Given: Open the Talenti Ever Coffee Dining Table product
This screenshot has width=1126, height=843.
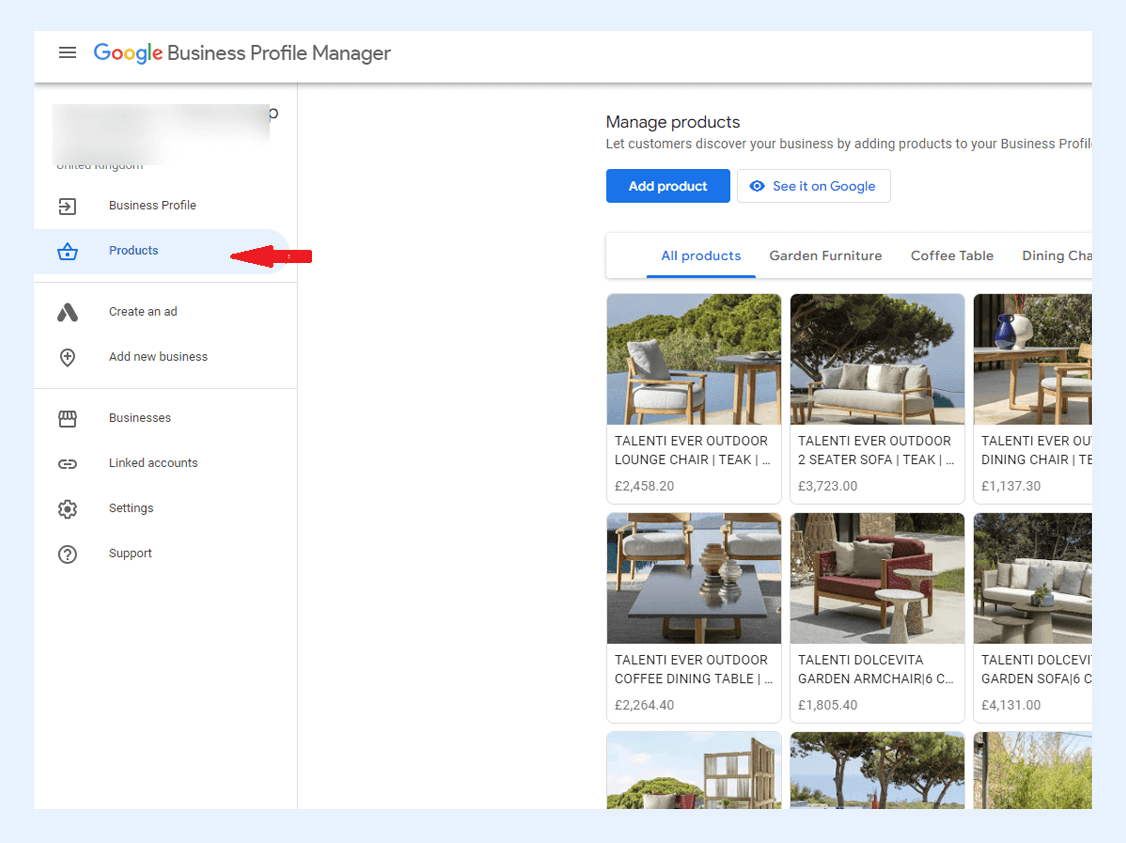Looking at the screenshot, I should [693, 617].
